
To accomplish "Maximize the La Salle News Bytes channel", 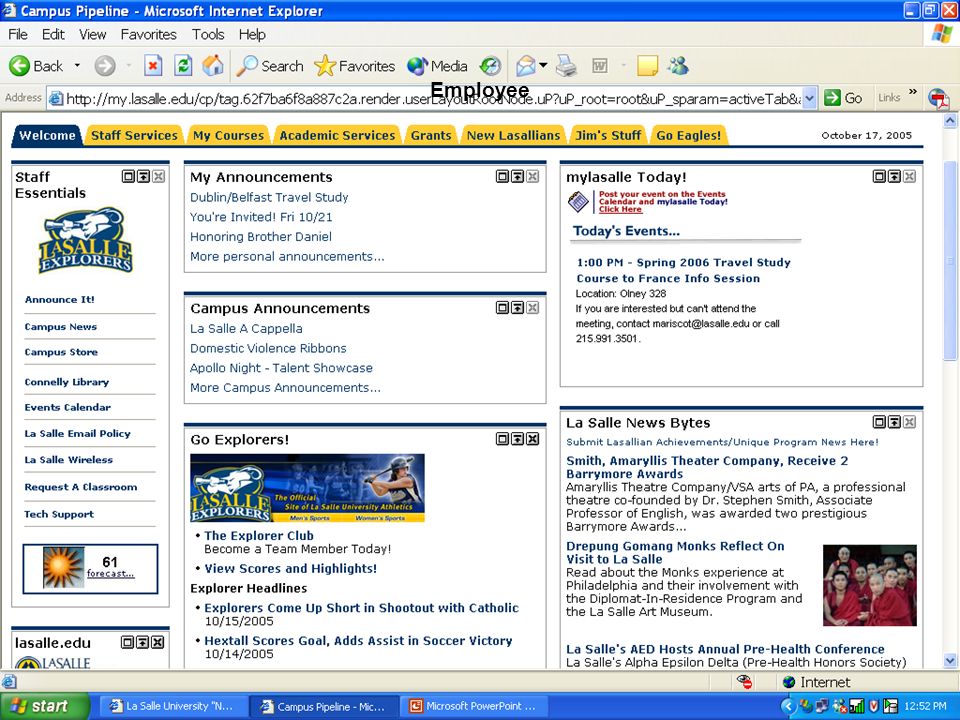I will 879,421.
